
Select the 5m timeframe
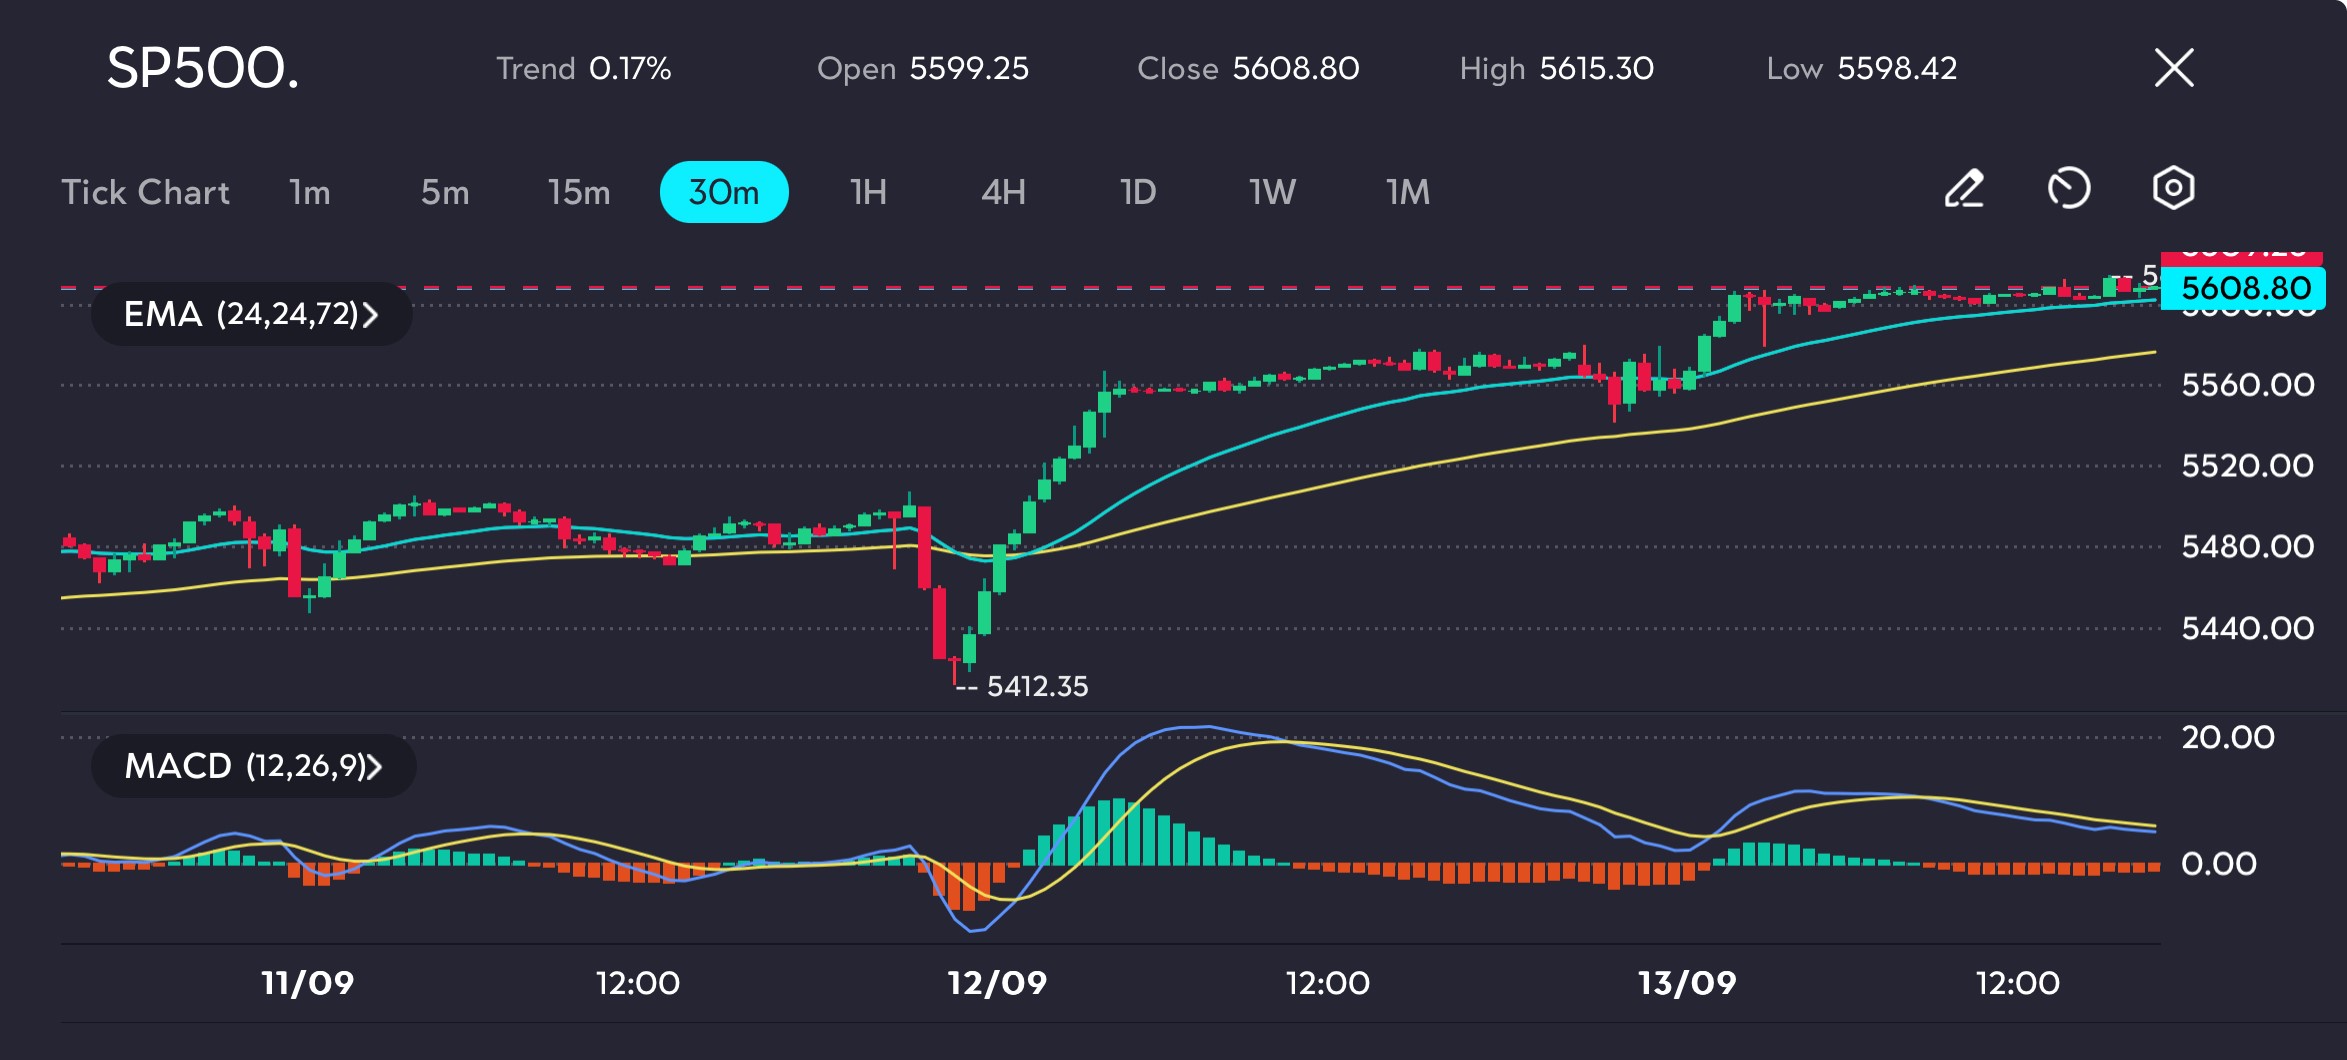445,192
